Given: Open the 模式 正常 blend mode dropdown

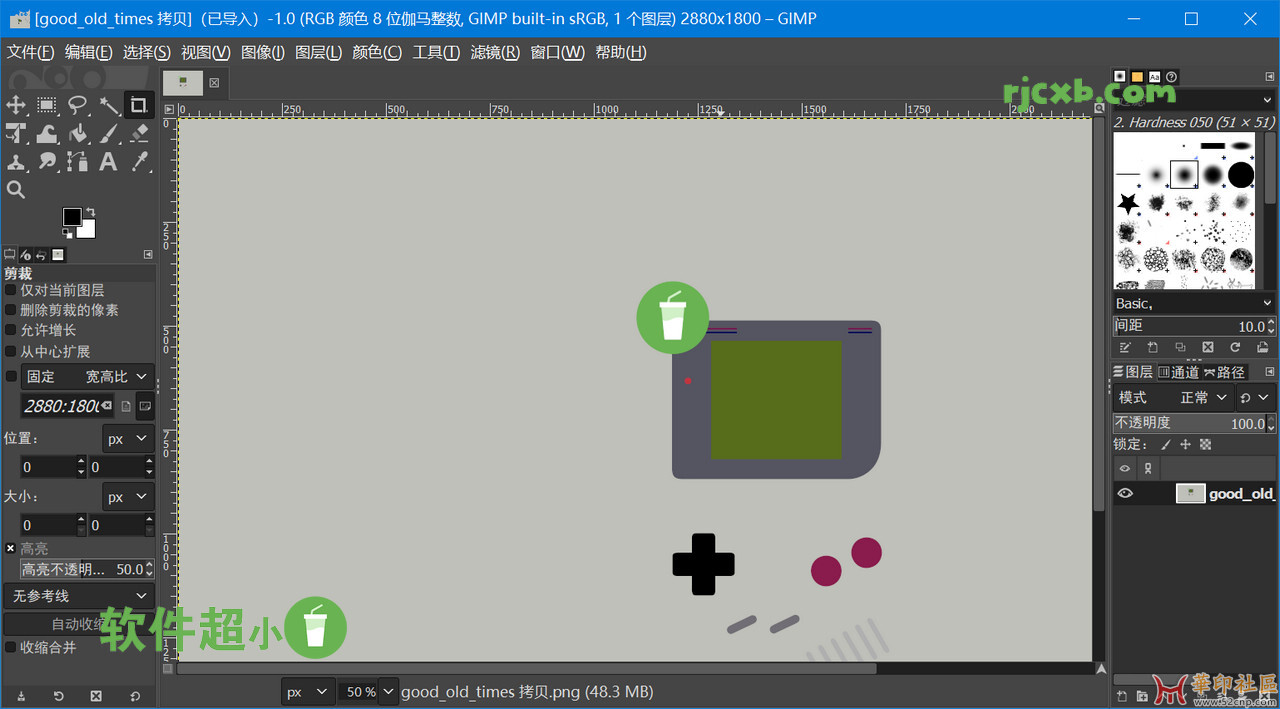Looking at the screenshot, I should click(x=1175, y=397).
